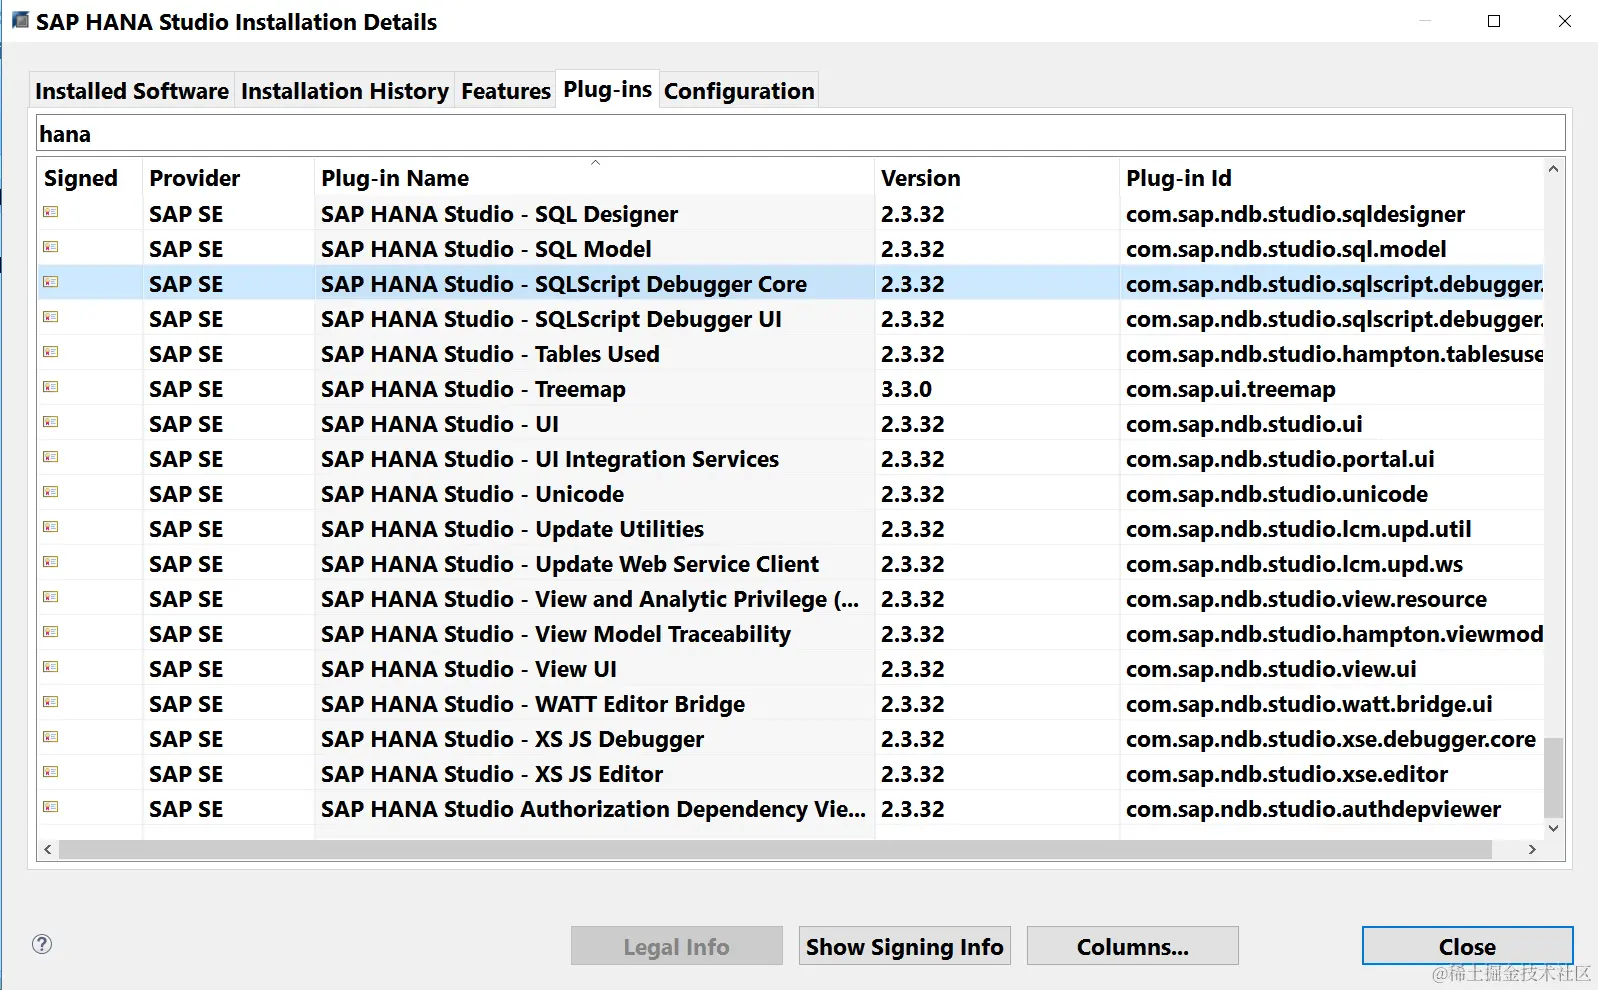The width and height of the screenshot is (1598, 990).
Task: Click the signed icon for XS JS Editor row
Action: coord(51,772)
